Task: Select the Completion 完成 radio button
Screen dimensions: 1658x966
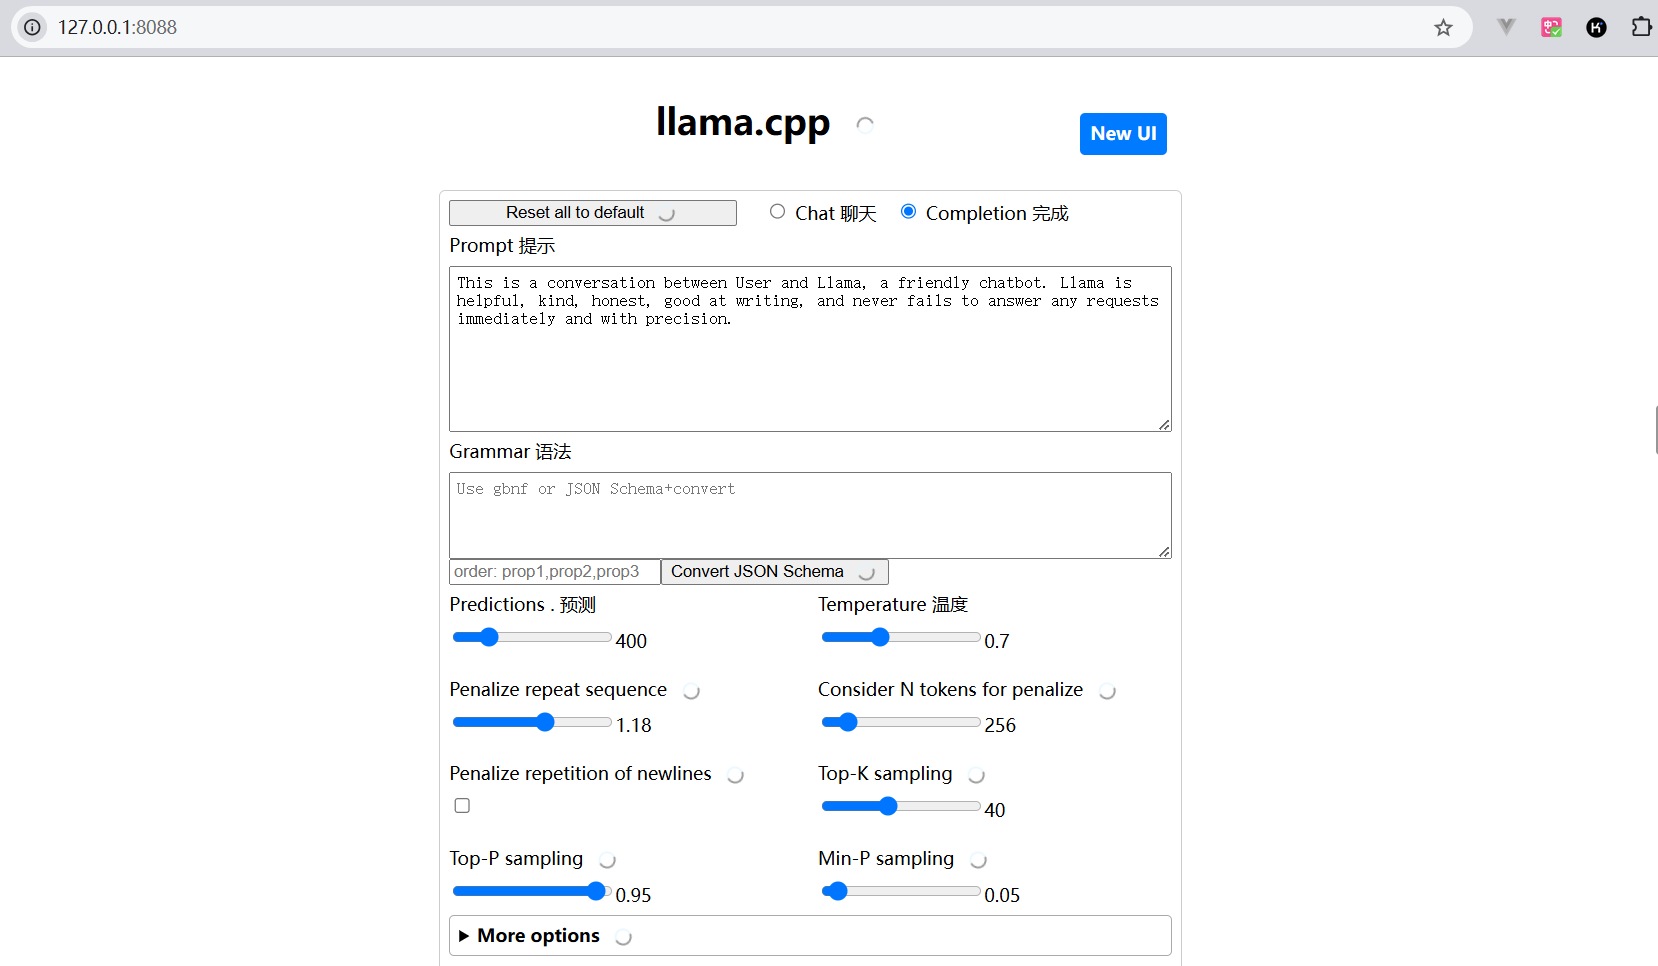Action: 908,211
